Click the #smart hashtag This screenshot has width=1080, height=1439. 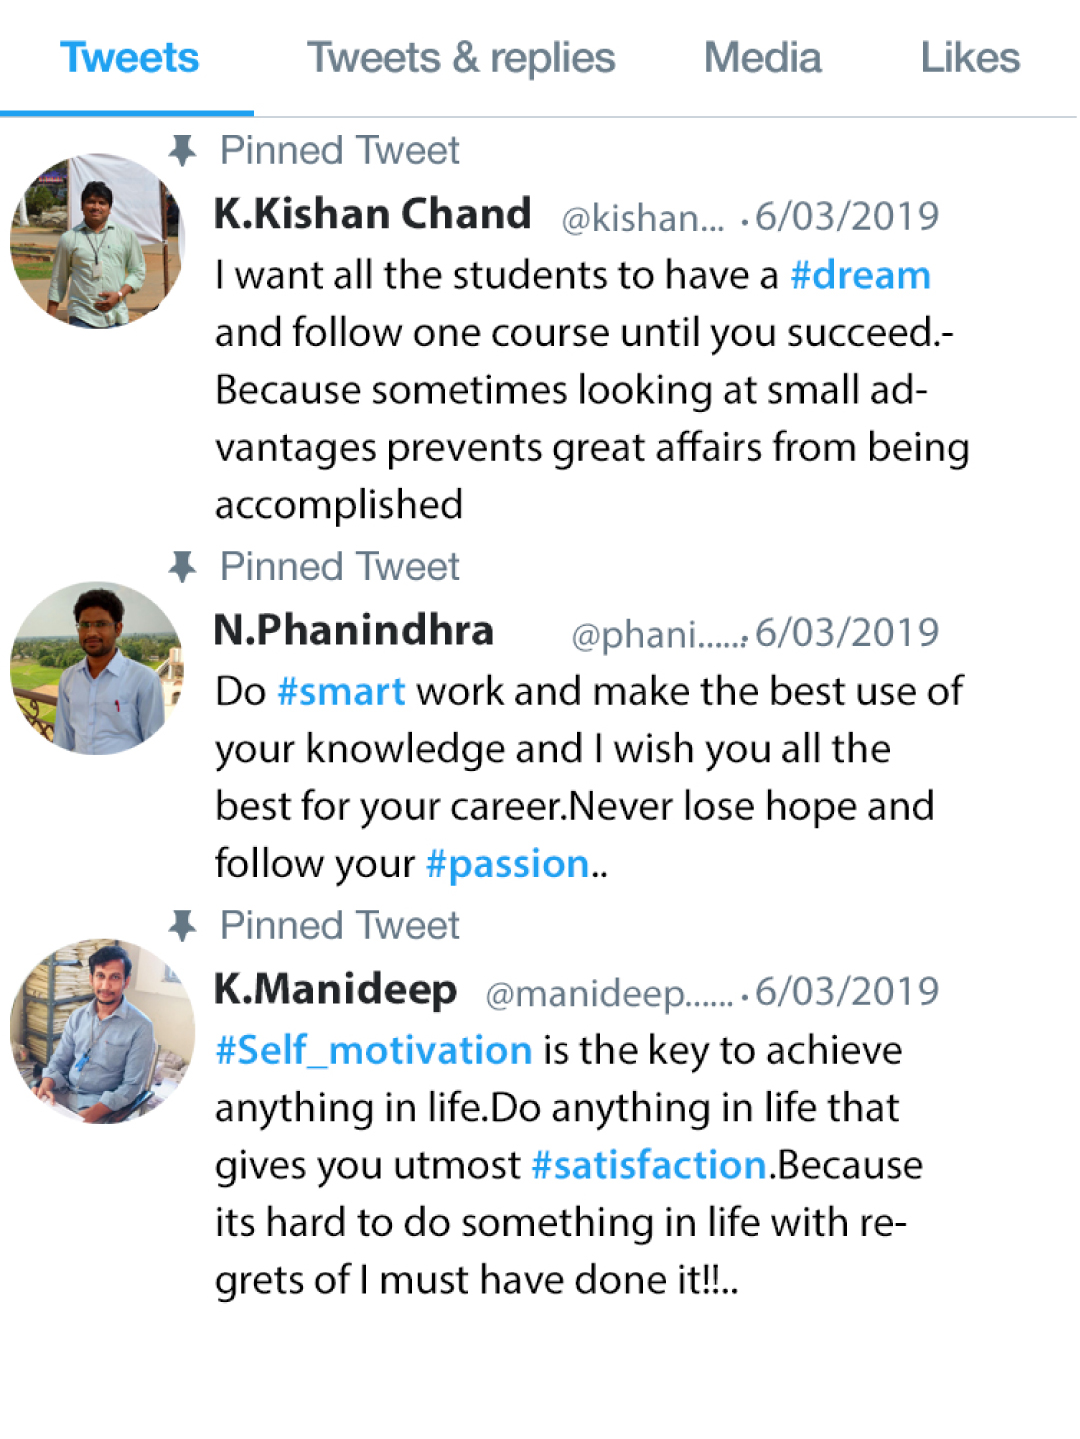(x=341, y=691)
